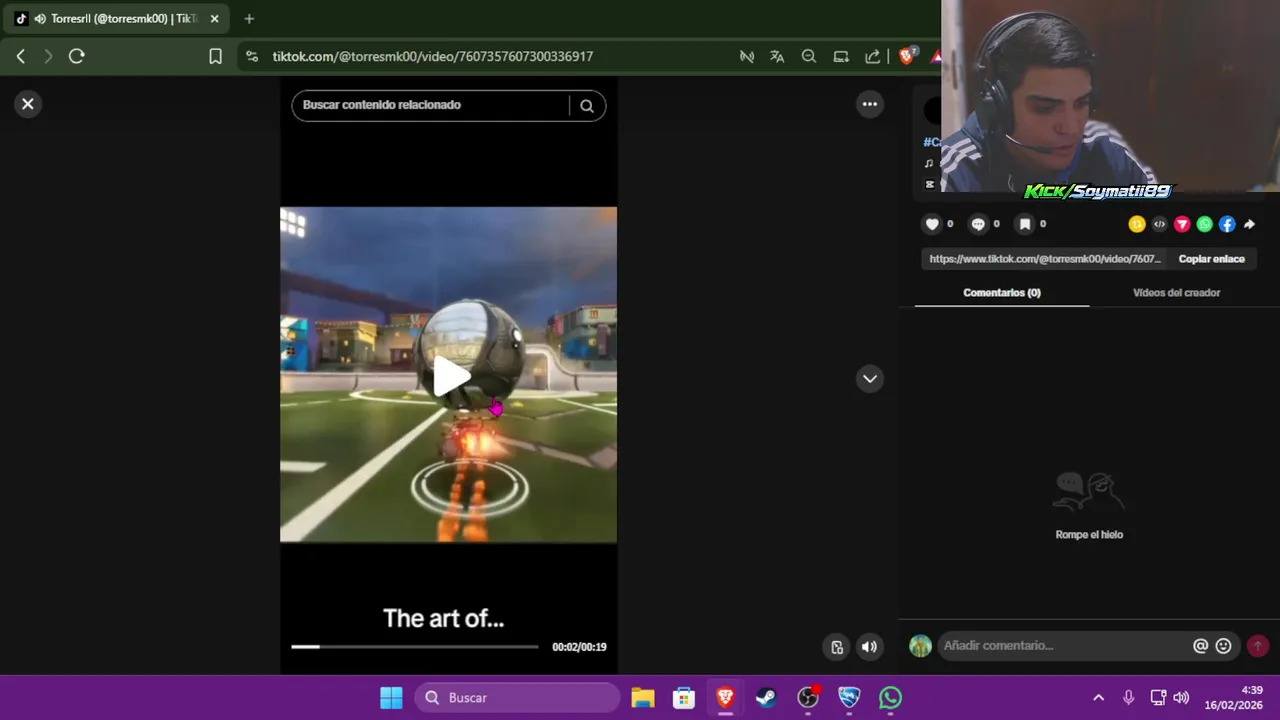Open system volume tray icon
The width and height of the screenshot is (1280, 720).
coord(1181,698)
